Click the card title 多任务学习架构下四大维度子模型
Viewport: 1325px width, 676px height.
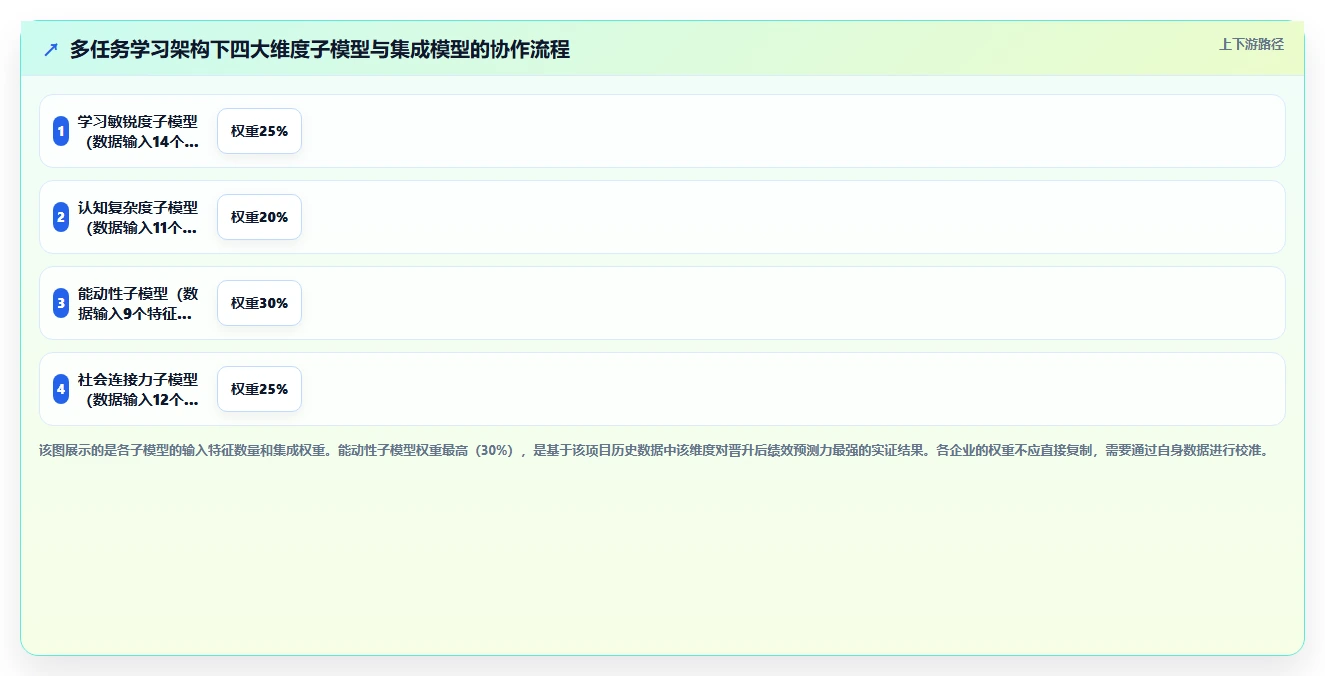[x=320, y=50]
